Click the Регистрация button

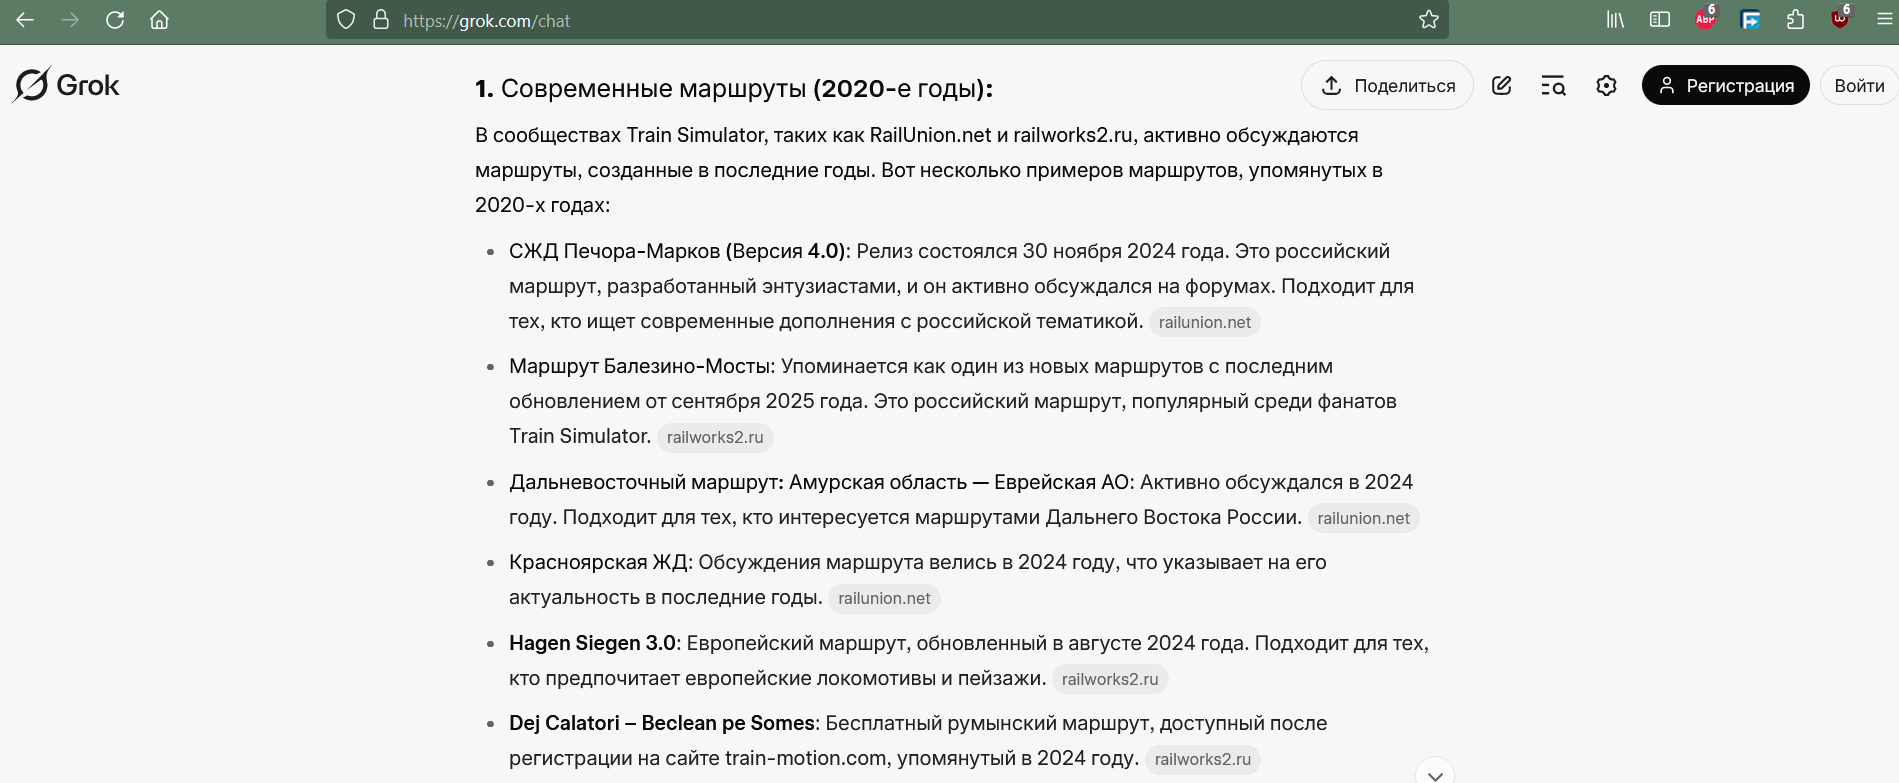pyautogui.click(x=1725, y=86)
